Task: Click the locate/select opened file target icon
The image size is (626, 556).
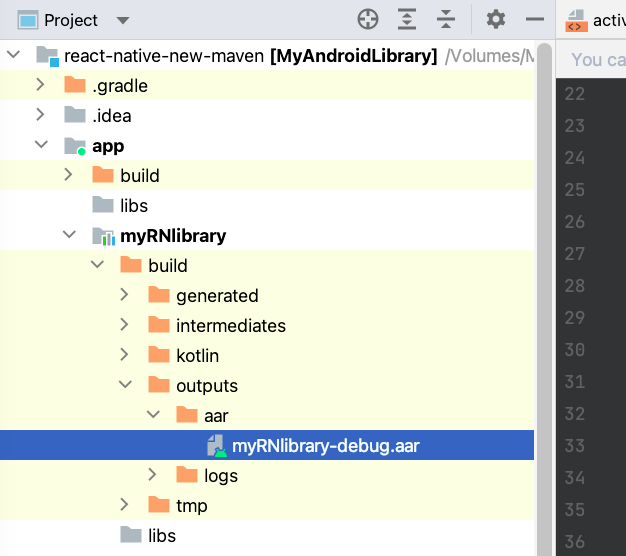Action: (x=368, y=20)
